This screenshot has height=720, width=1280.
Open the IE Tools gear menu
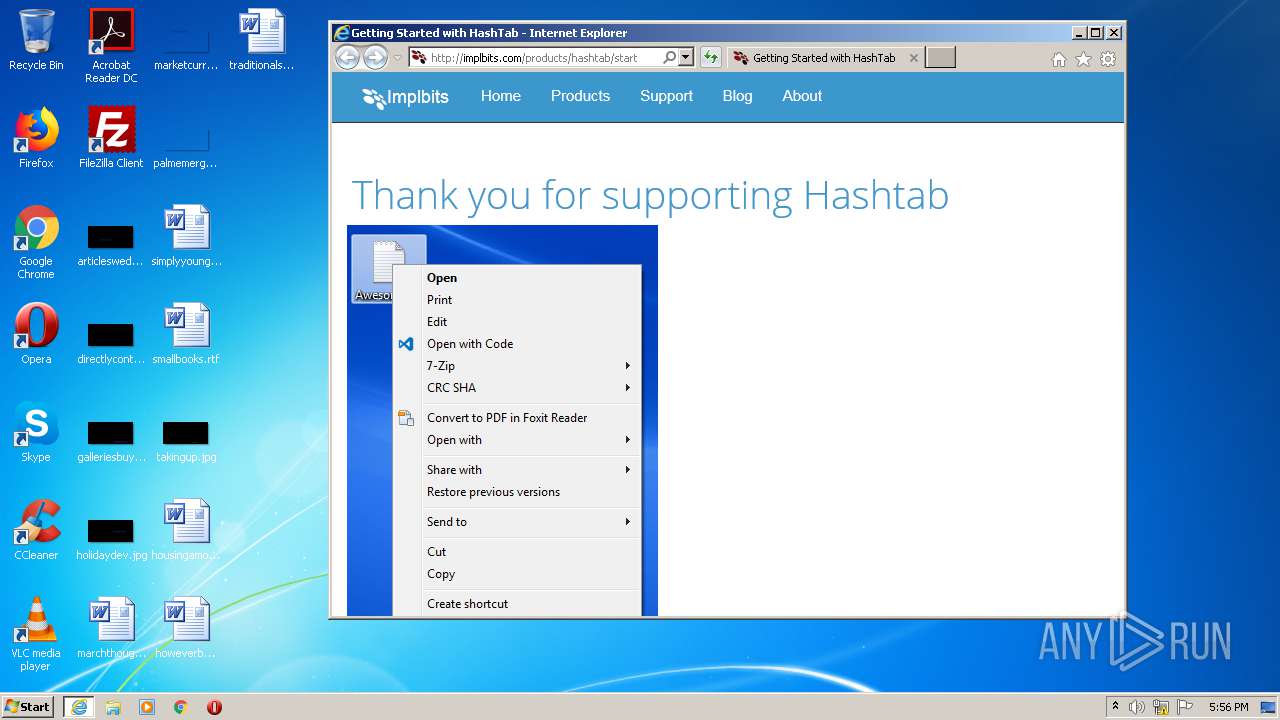point(1108,59)
